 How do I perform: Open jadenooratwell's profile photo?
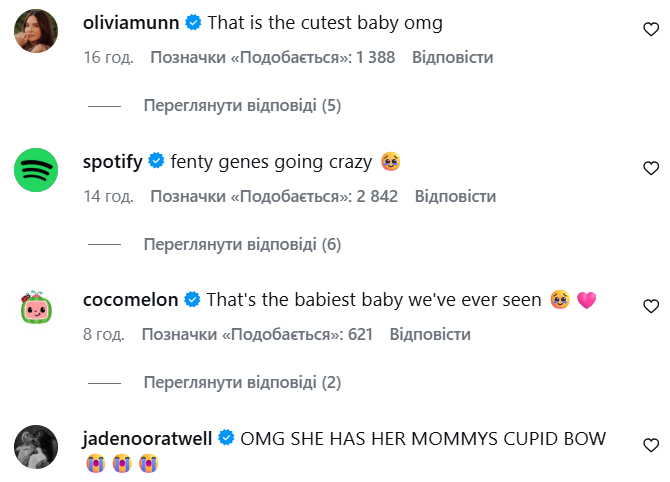[34, 446]
